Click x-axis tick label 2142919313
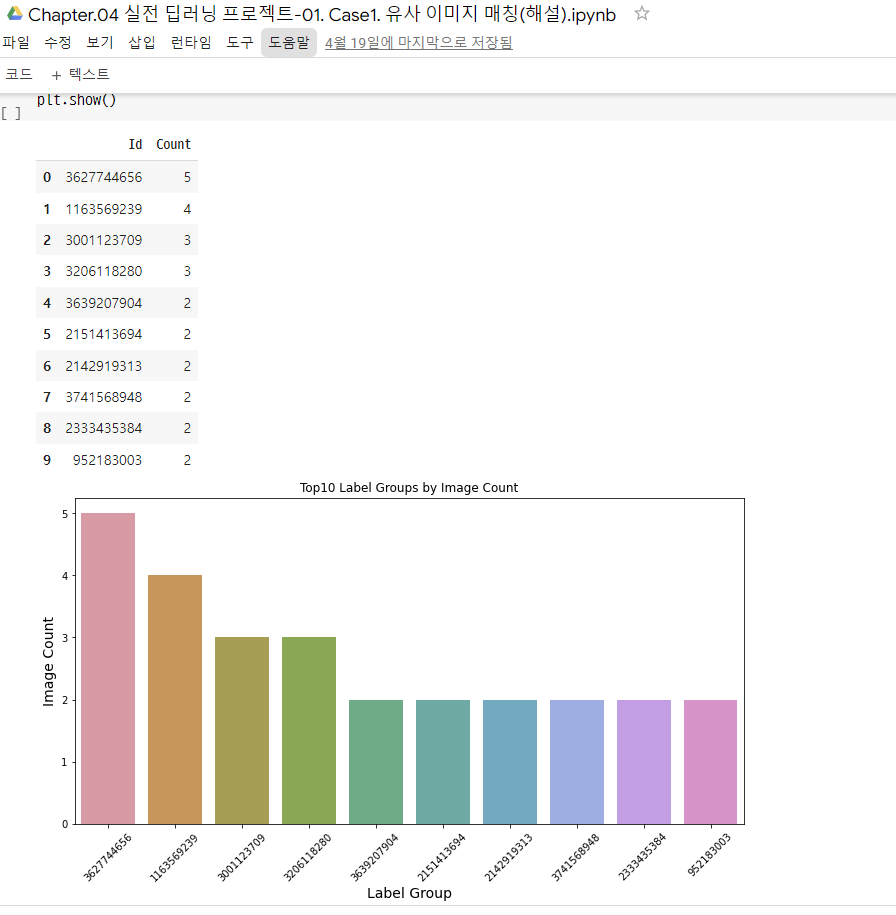This screenshot has height=915, width=896. click(x=508, y=857)
